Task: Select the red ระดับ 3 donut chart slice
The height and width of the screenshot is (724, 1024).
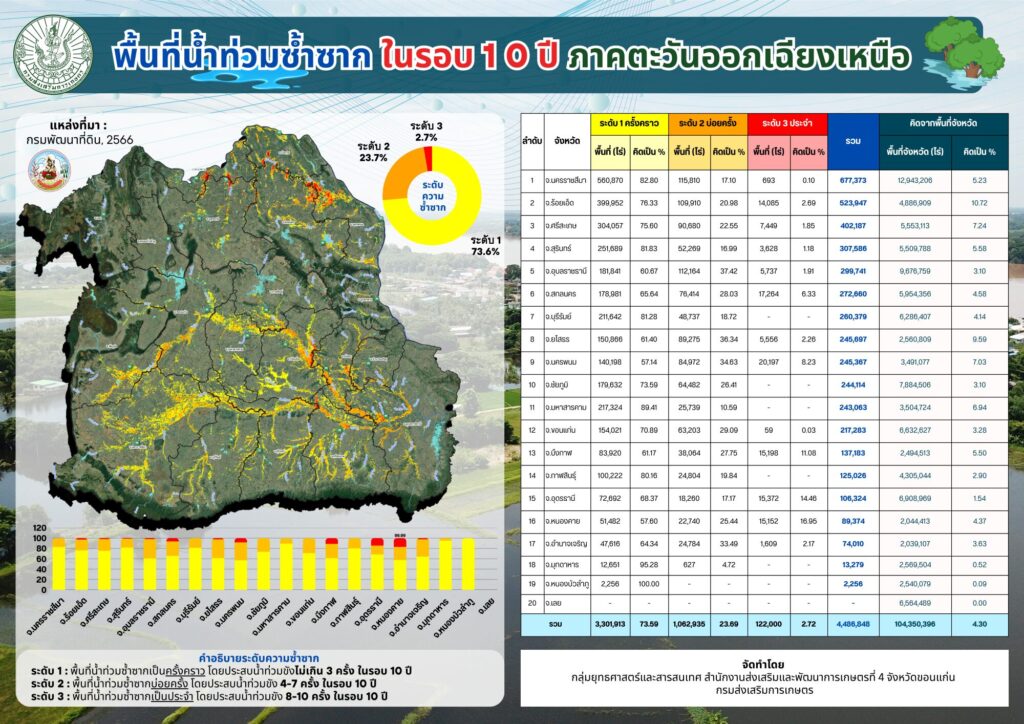Action: 428,158
